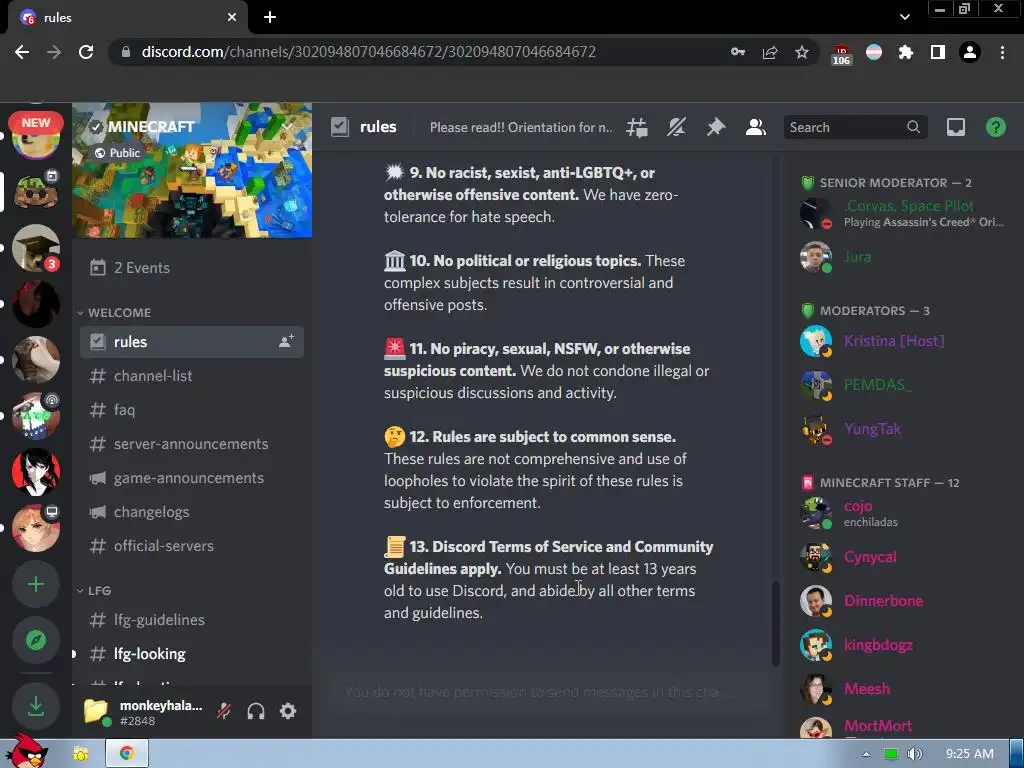Open the changelogs channel

click(191, 512)
